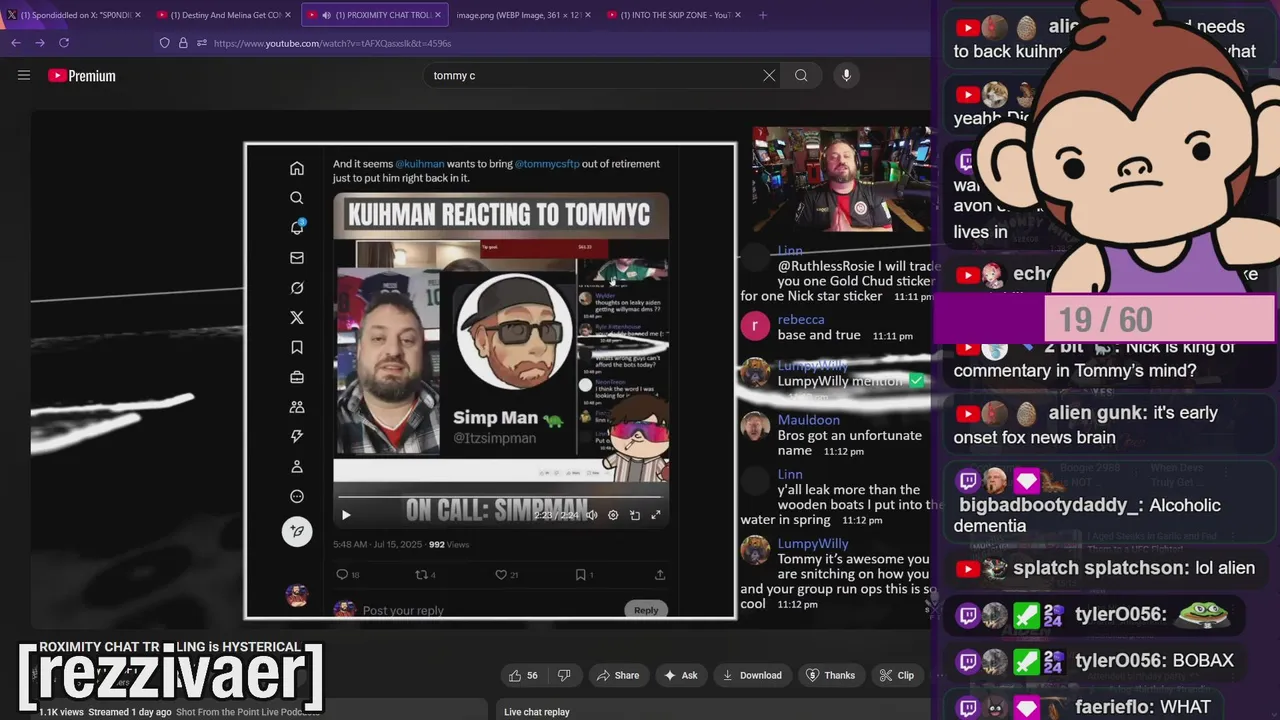The width and height of the screenshot is (1280, 720).
Task: Click Home icon in the X sidebar
Action: click(x=297, y=169)
